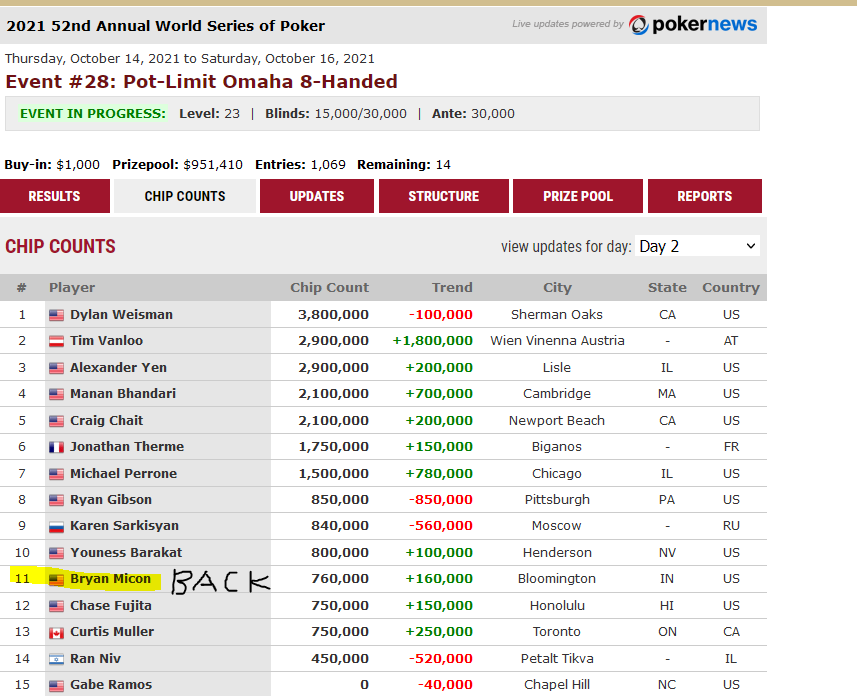Screen dimensions: 857x696
Task: Click the PokerNews logo
Action: 692,25
